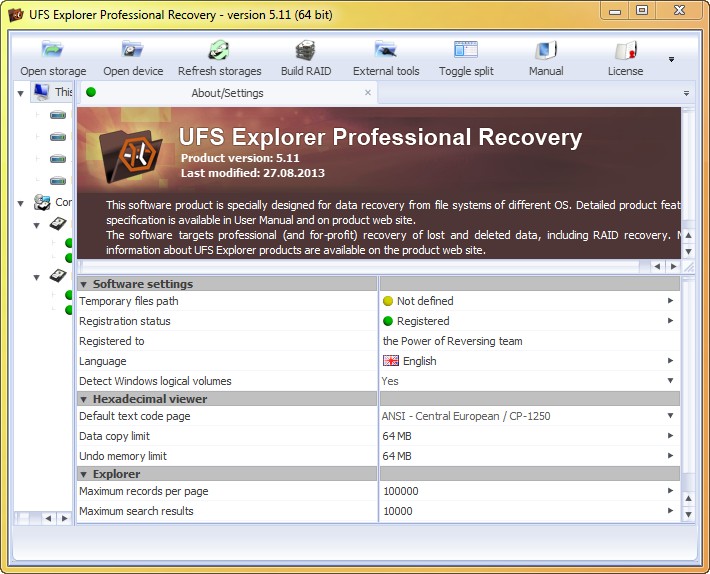Select the Connected storages tree node icon
This screenshot has height=574, width=710.
point(42,202)
